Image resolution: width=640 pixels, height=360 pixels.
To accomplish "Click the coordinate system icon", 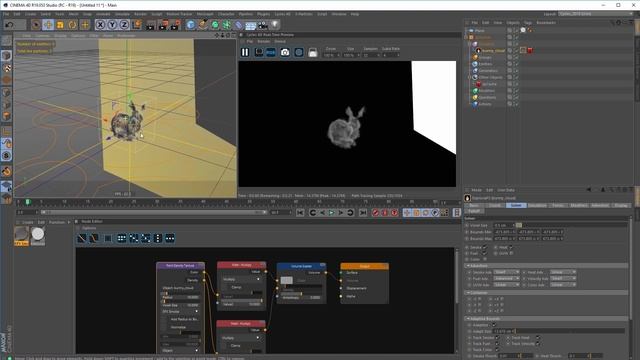I will click(136, 25).
